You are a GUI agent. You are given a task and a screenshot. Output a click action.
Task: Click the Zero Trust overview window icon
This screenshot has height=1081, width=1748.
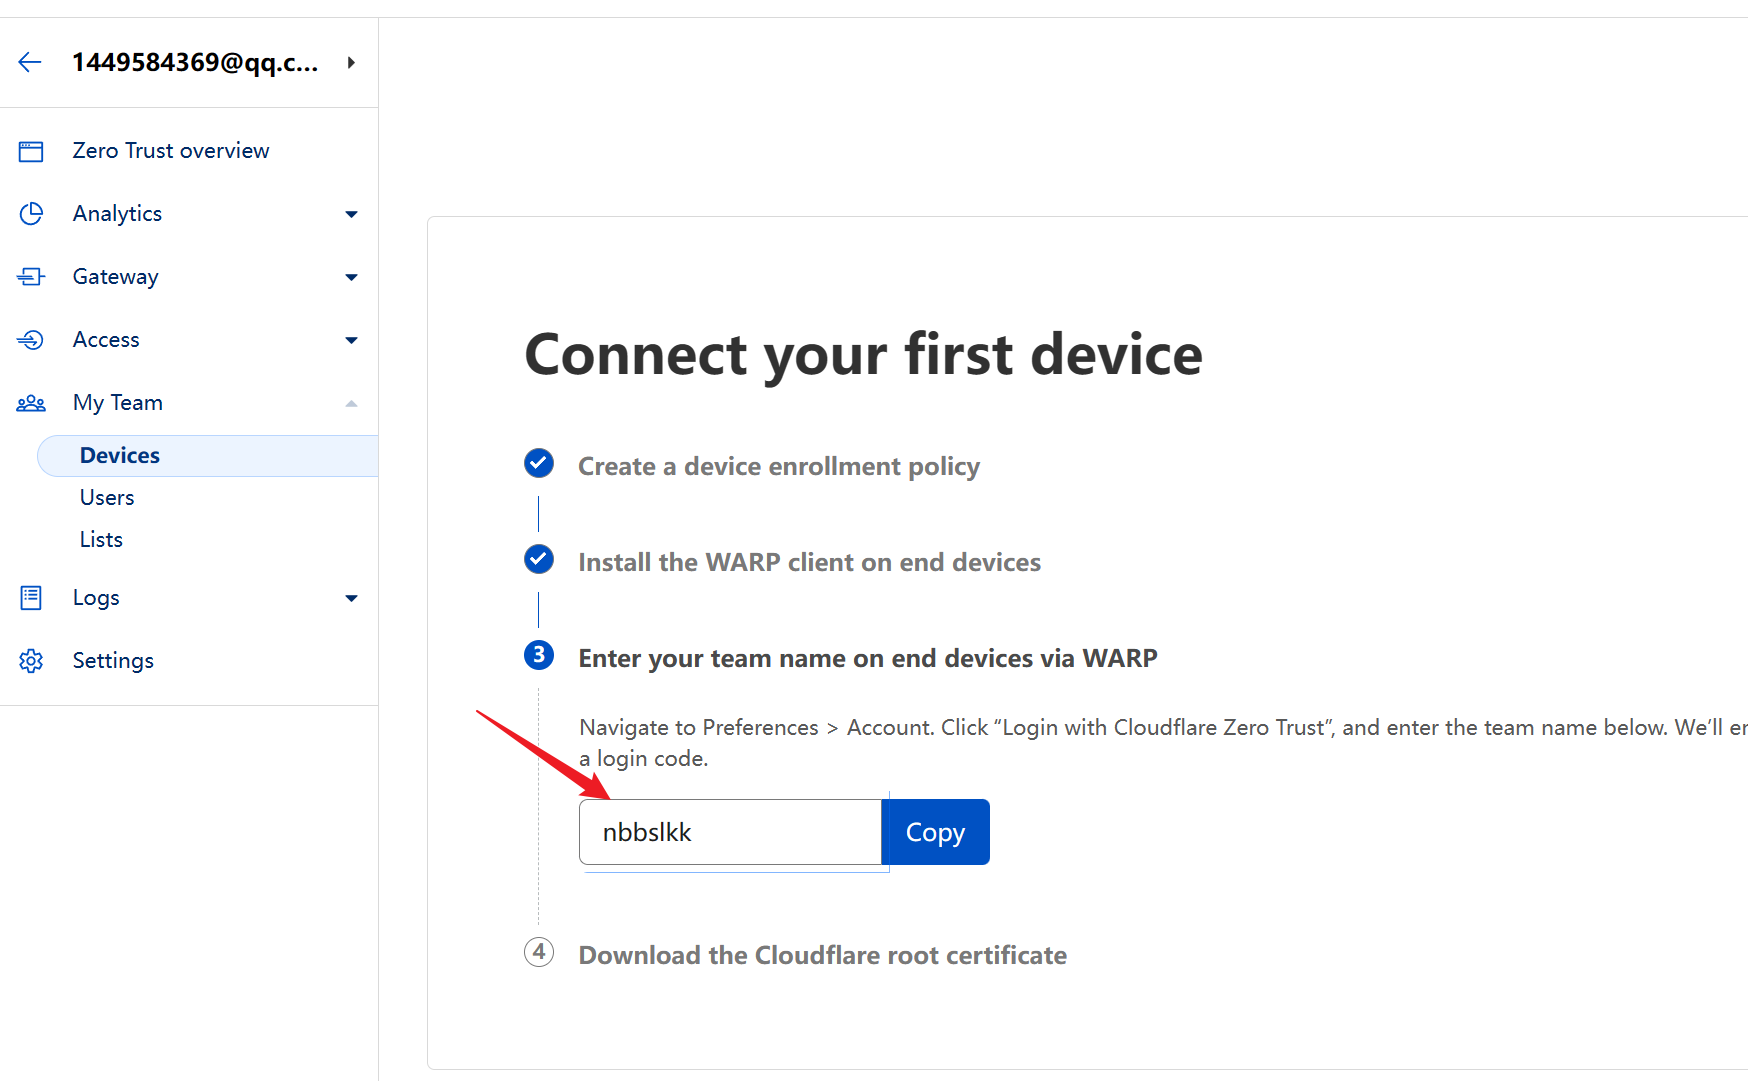point(31,151)
